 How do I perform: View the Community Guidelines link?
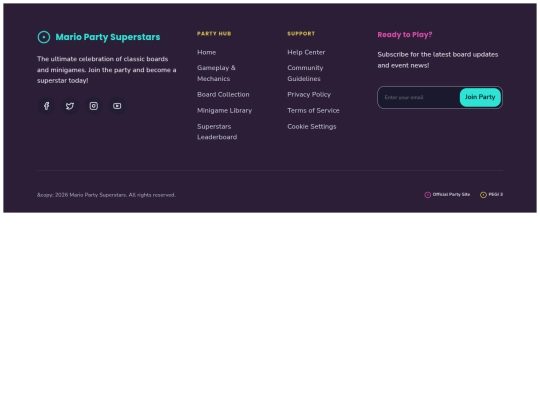click(305, 73)
